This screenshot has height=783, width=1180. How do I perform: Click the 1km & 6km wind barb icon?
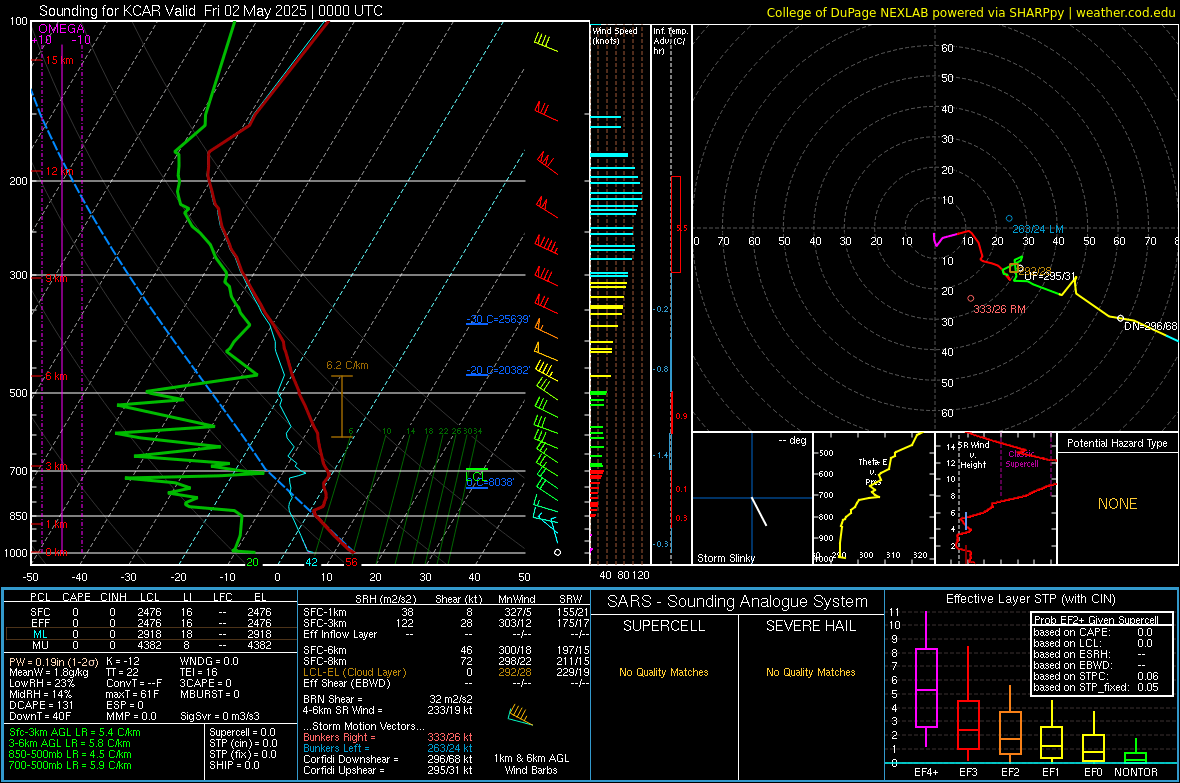click(x=520, y=714)
